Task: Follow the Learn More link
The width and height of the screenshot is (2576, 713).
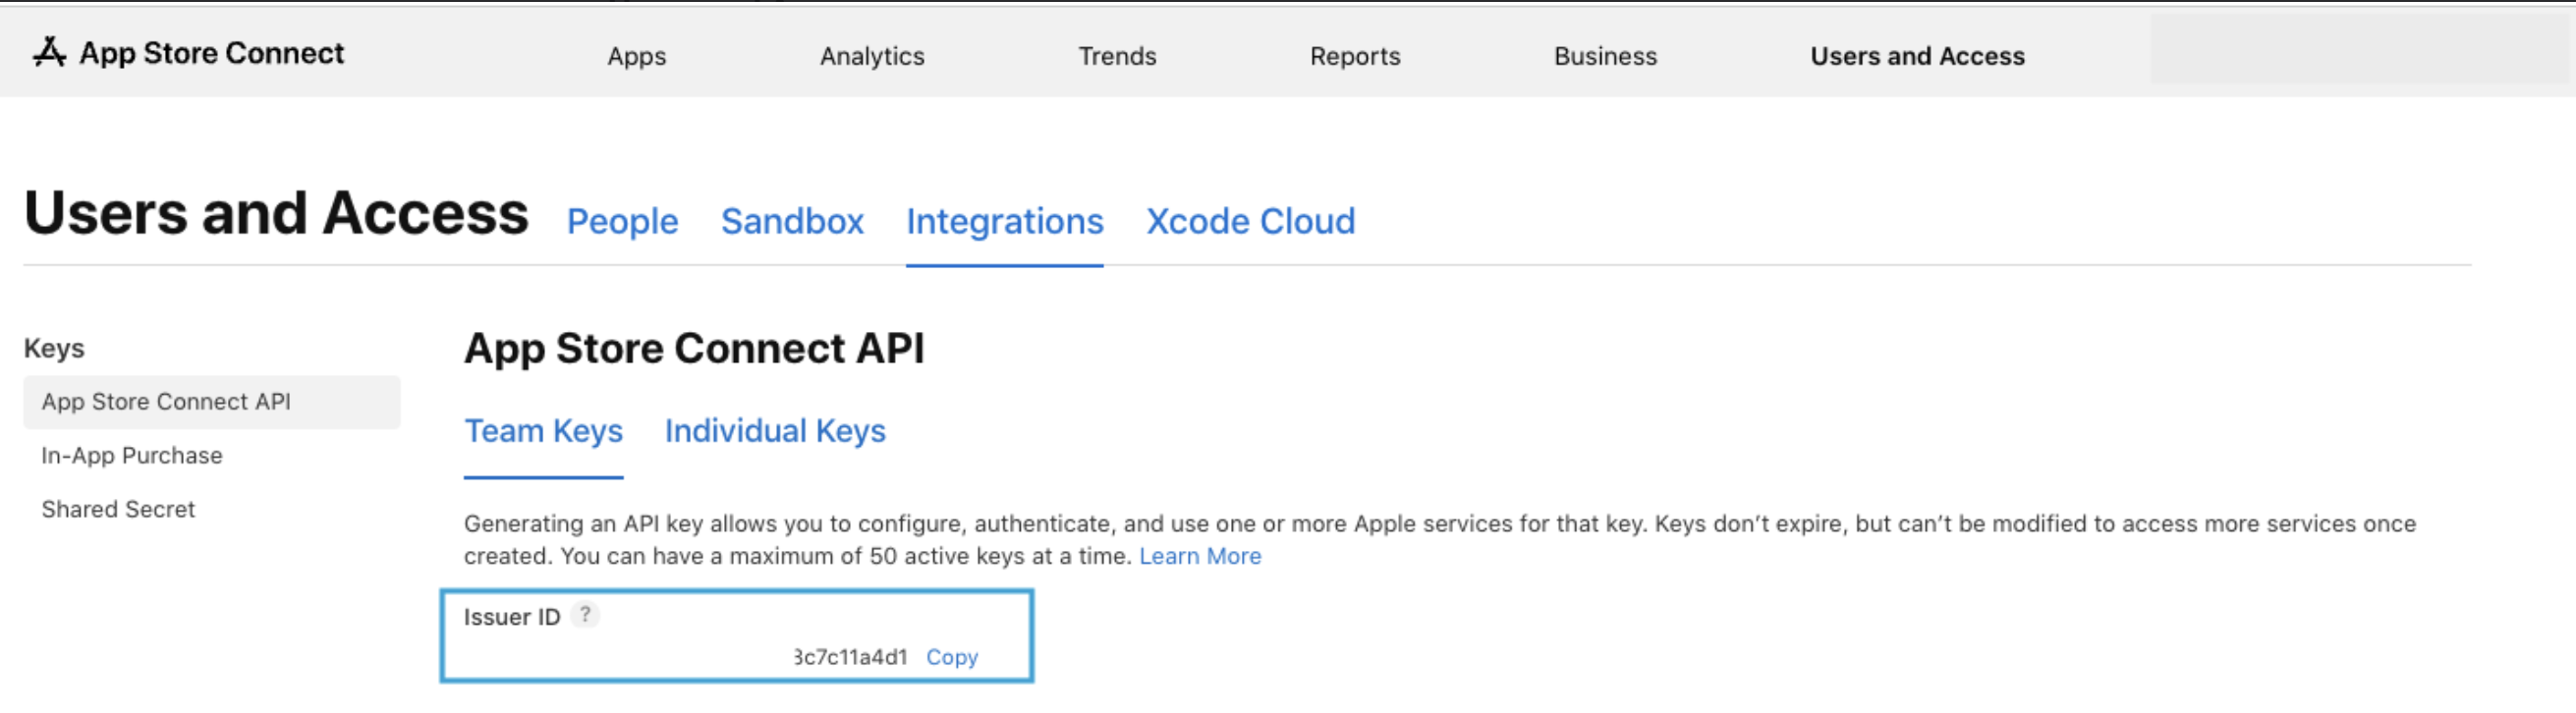Action: (x=1200, y=556)
